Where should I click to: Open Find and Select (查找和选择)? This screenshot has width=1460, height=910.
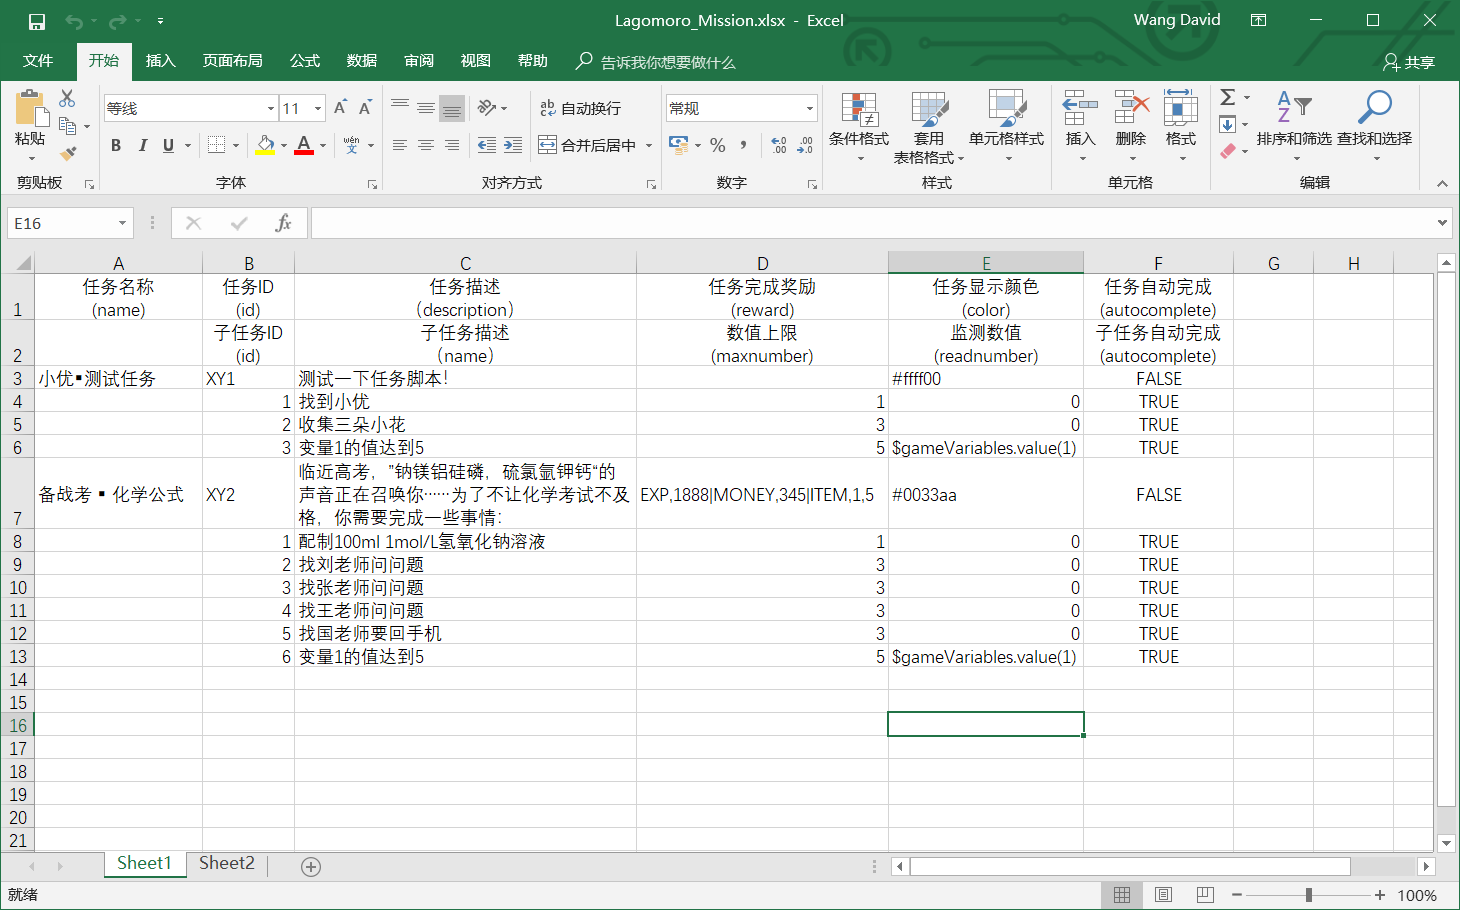pyautogui.click(x=1375, y=127)
